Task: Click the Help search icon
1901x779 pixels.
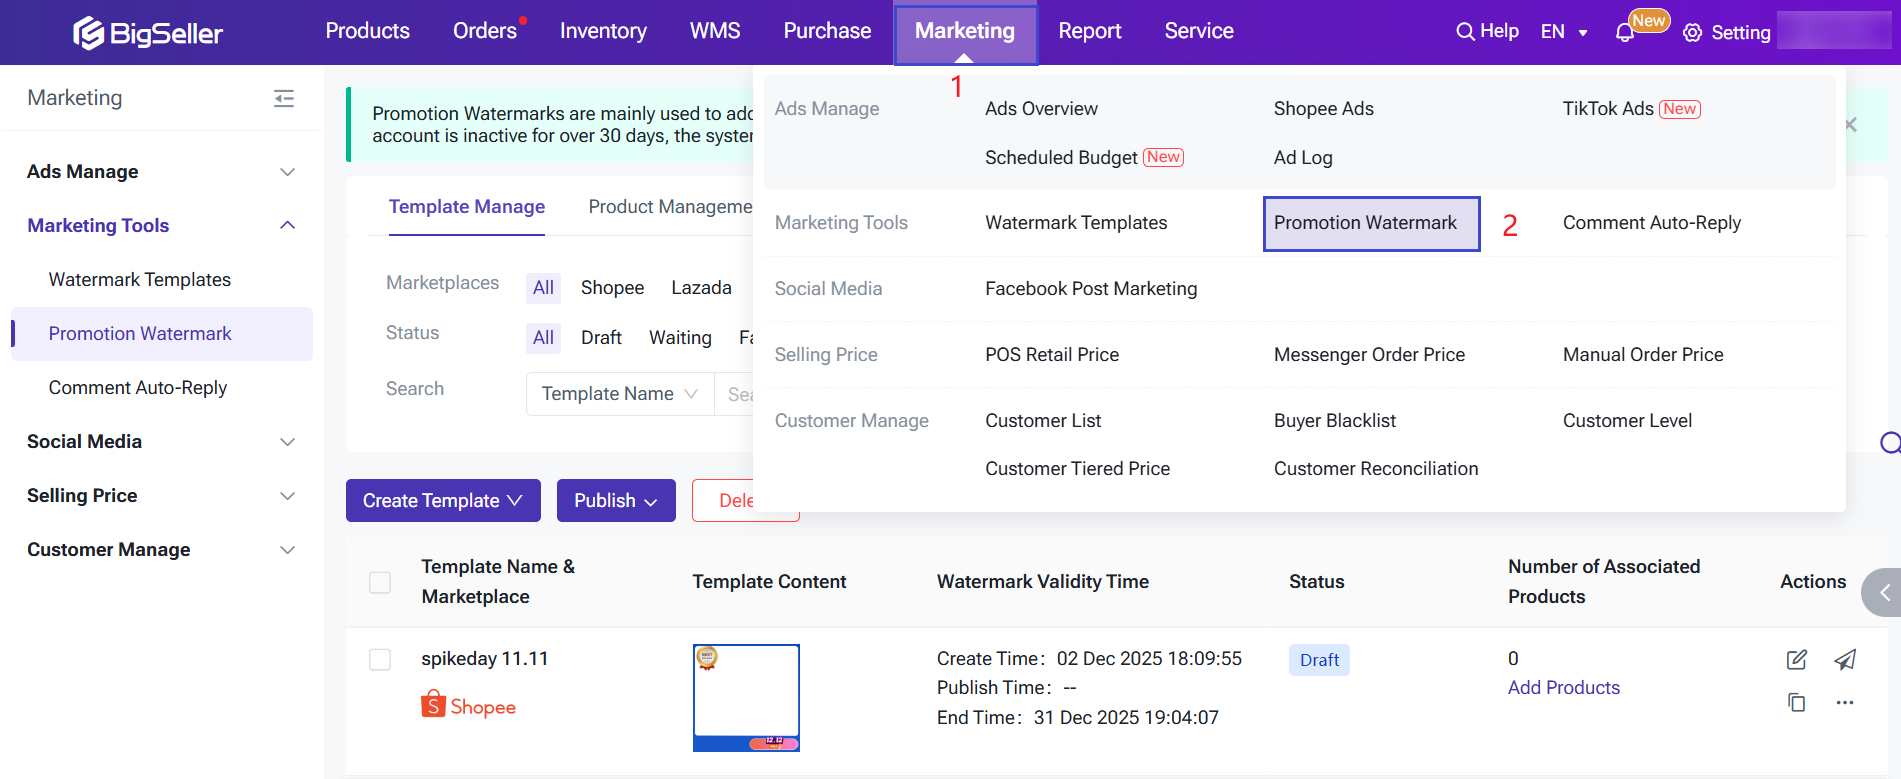Action: coord(1465,32)
